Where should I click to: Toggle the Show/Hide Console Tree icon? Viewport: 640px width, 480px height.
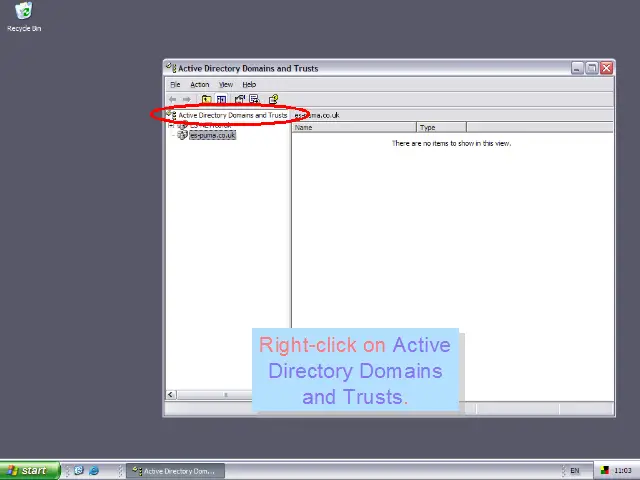click(221, 99)
